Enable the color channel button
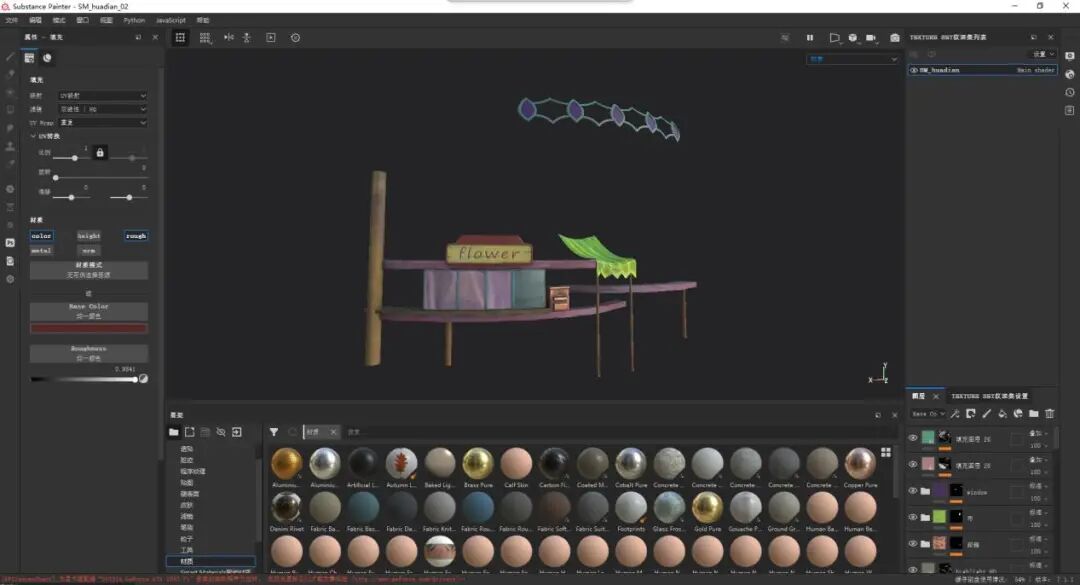The image size is (1080, 585). (41, 236)
